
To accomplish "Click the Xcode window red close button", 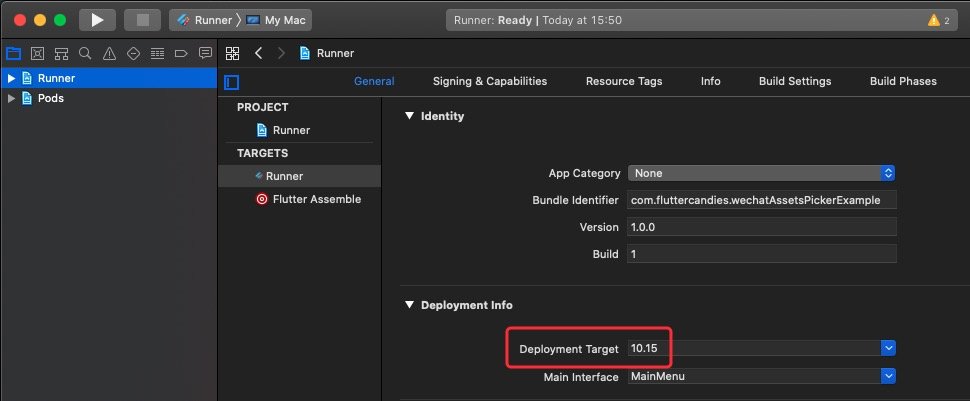I will pos(20,20).
